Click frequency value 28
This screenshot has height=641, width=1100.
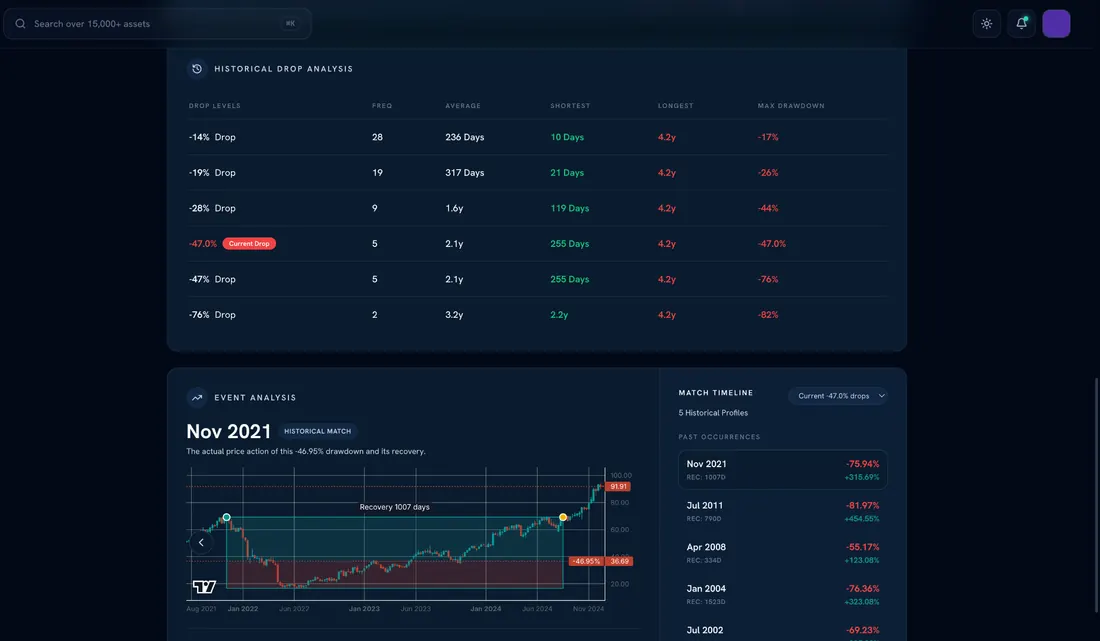tap(377, 137)
